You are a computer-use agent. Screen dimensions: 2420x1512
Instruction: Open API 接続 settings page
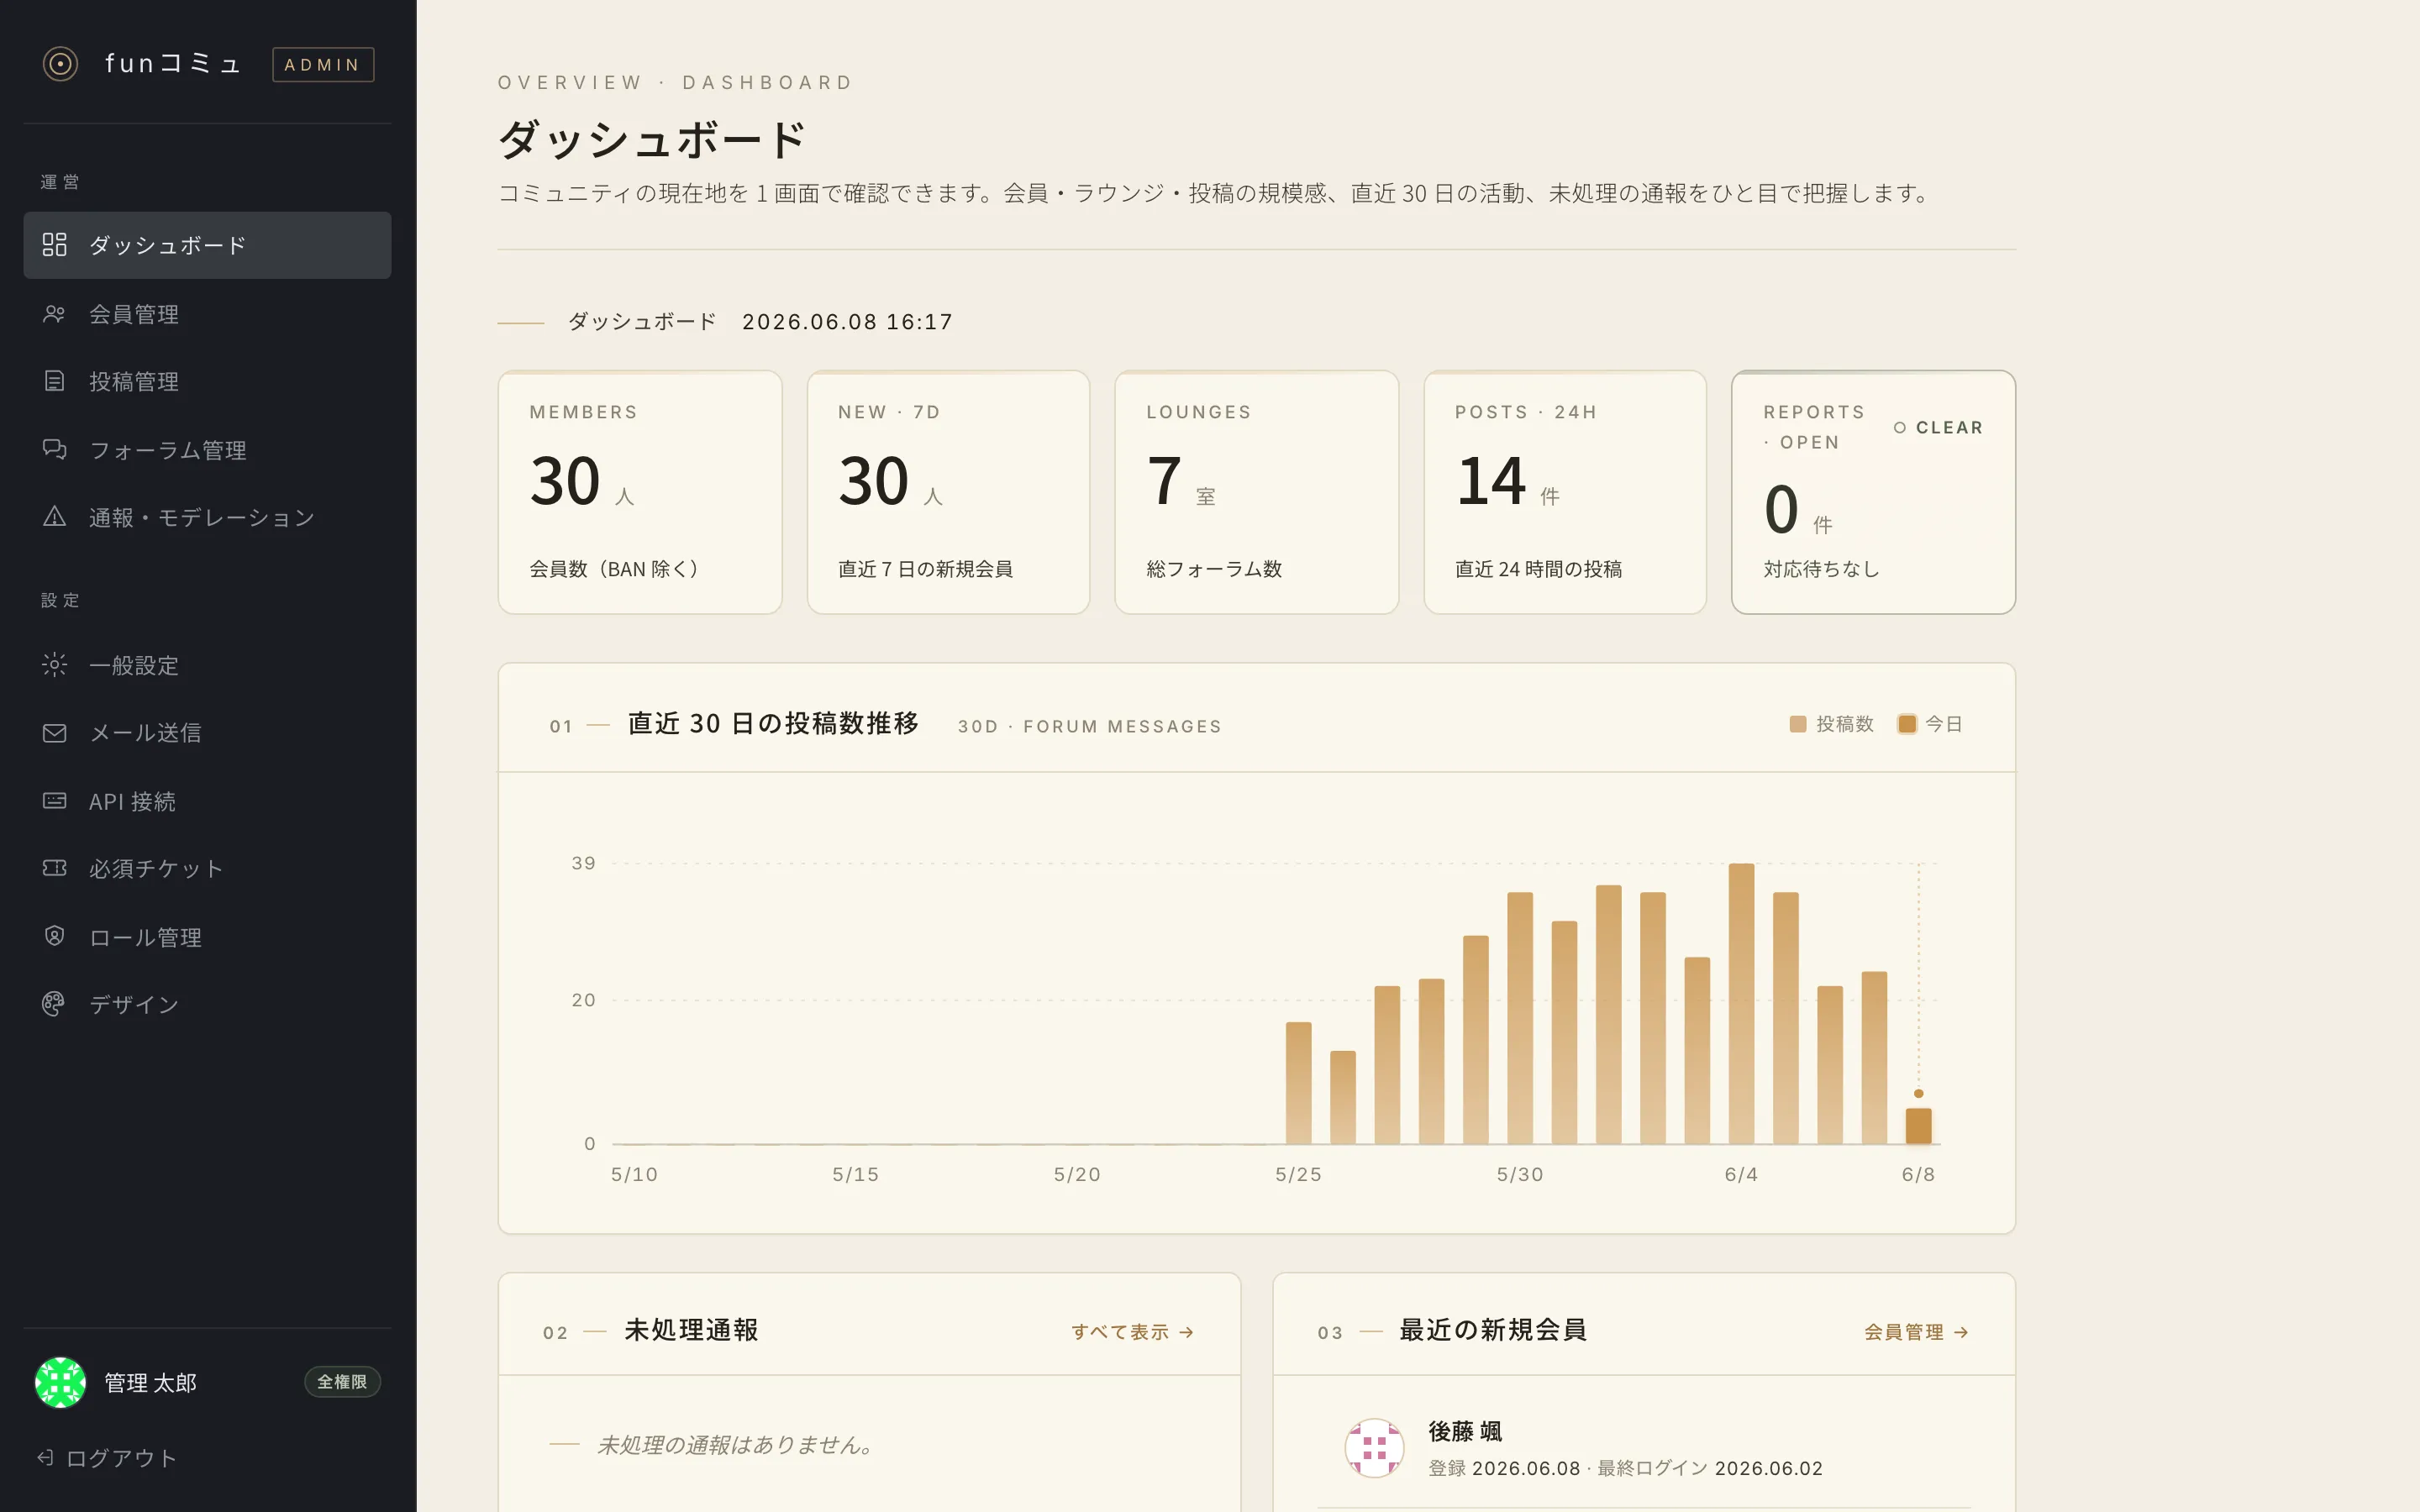(207, 801)
